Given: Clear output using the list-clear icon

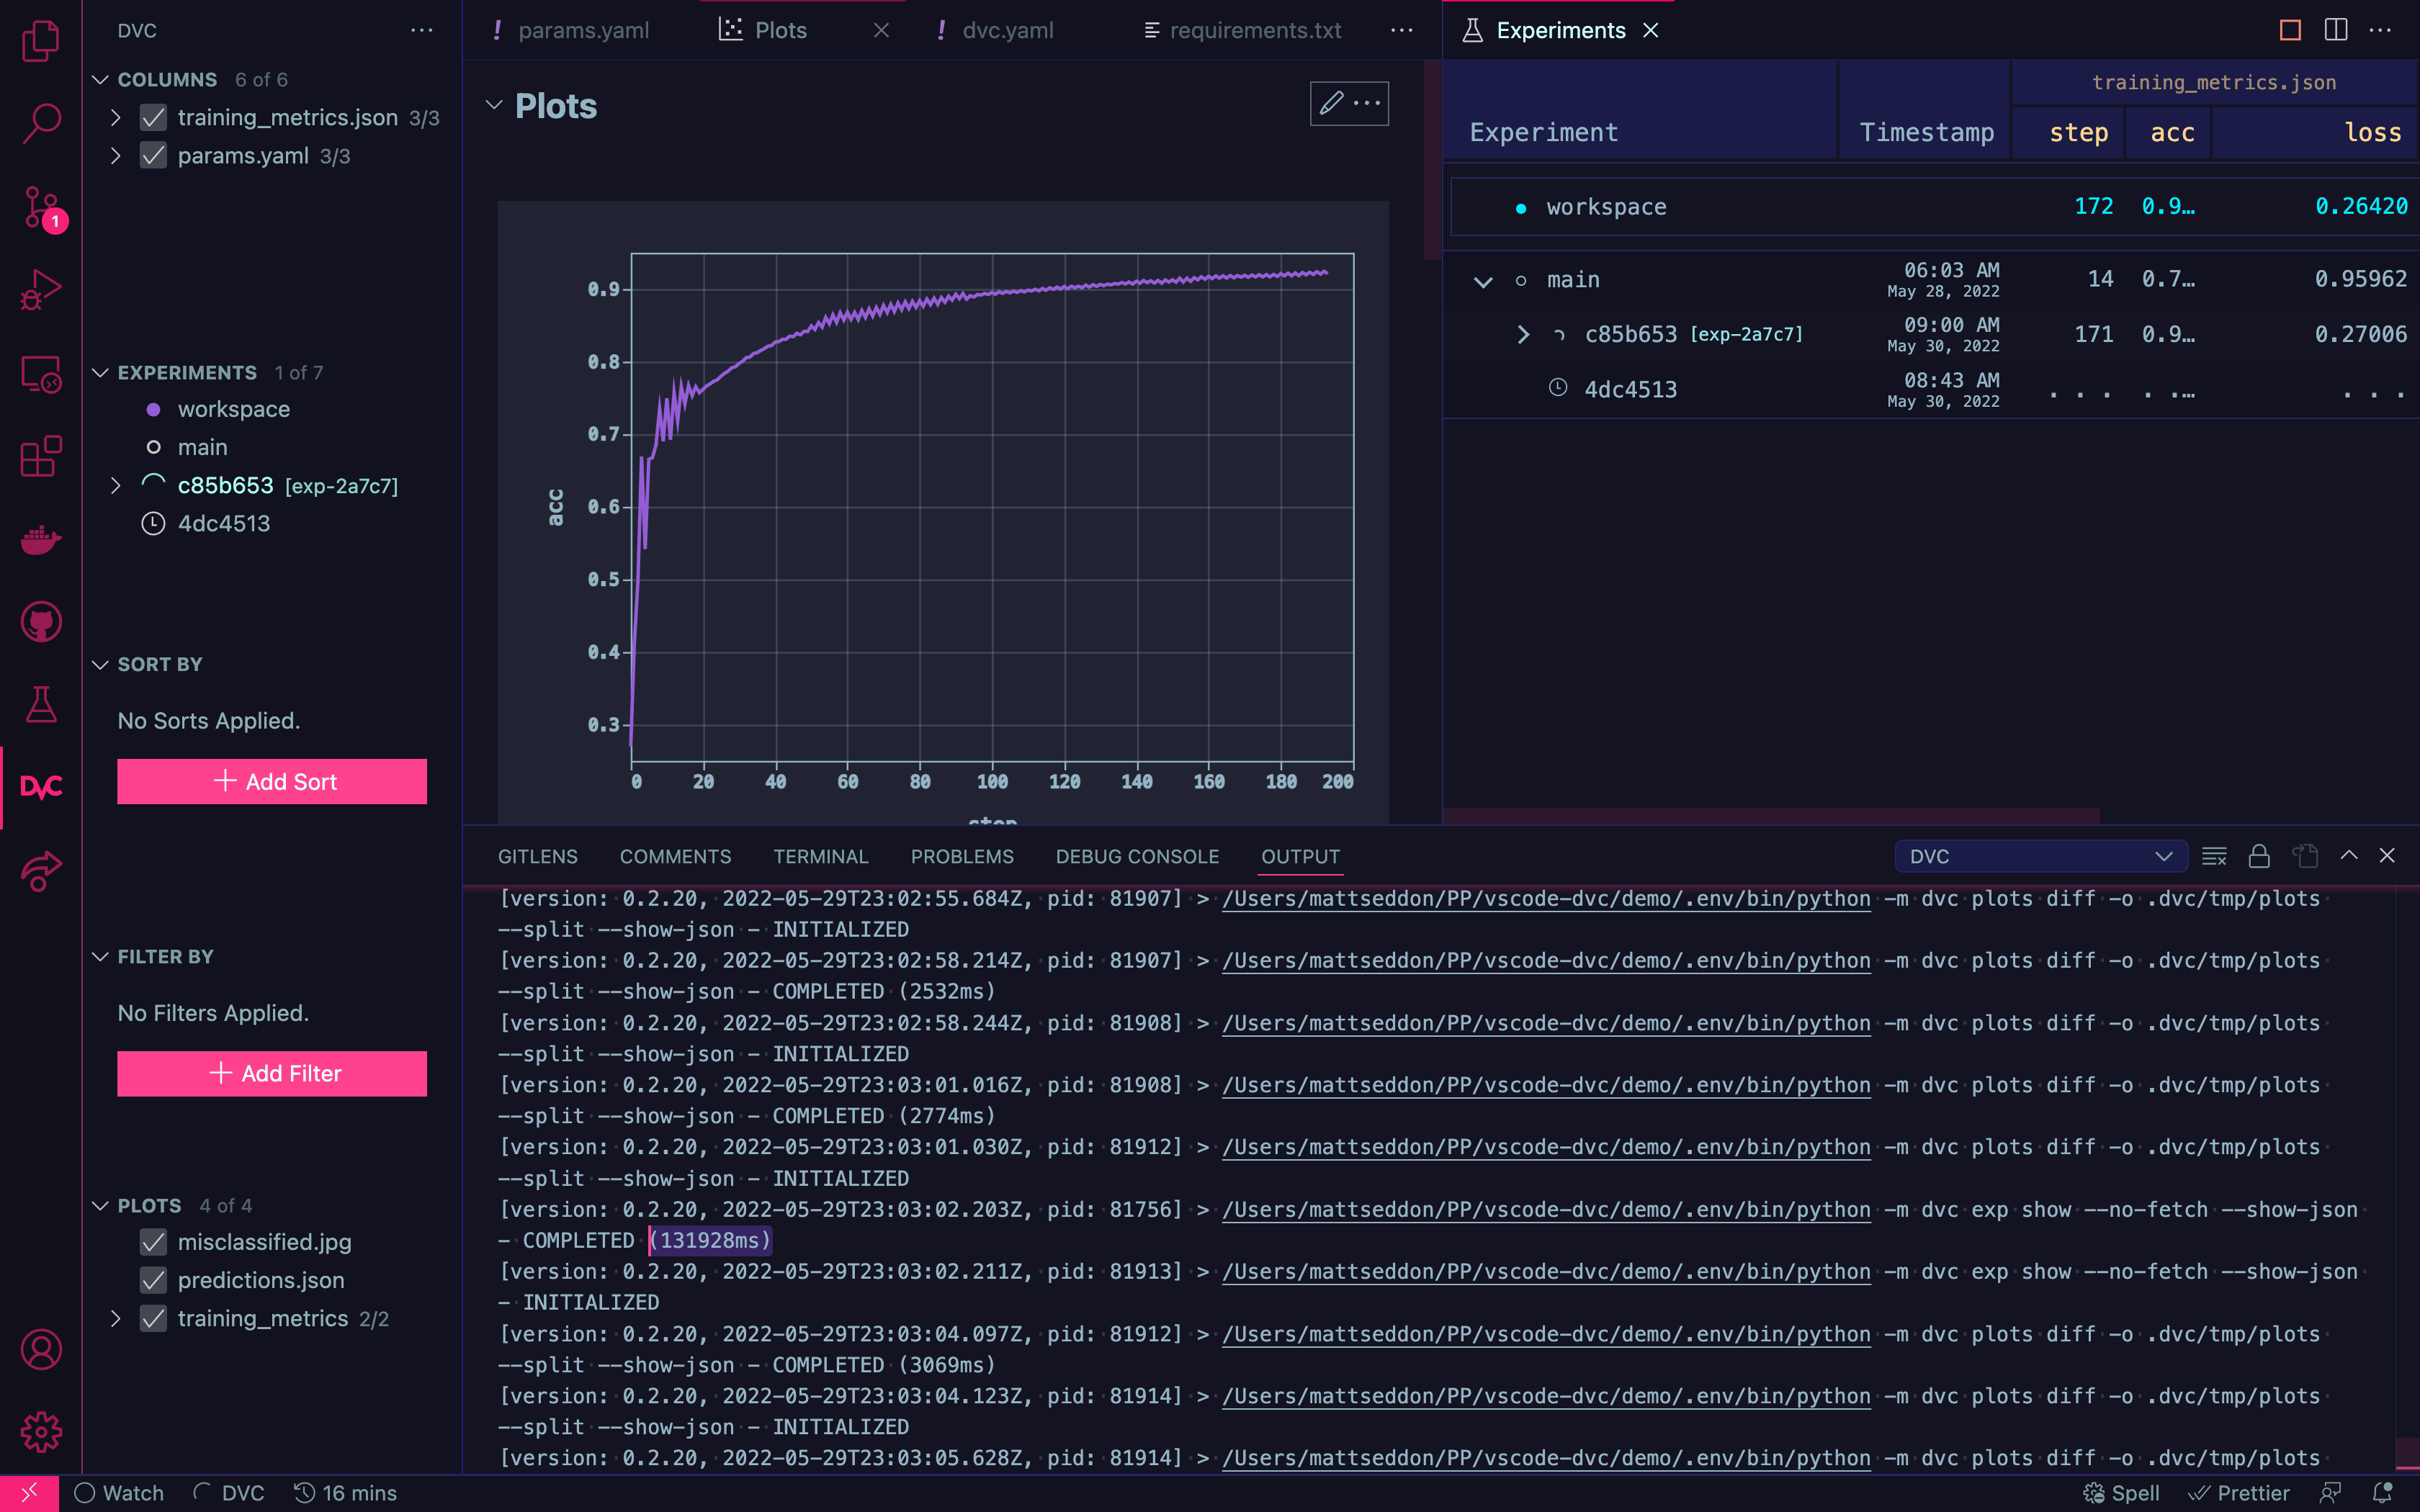Looking at the screenshot, I should point(2214,856).
